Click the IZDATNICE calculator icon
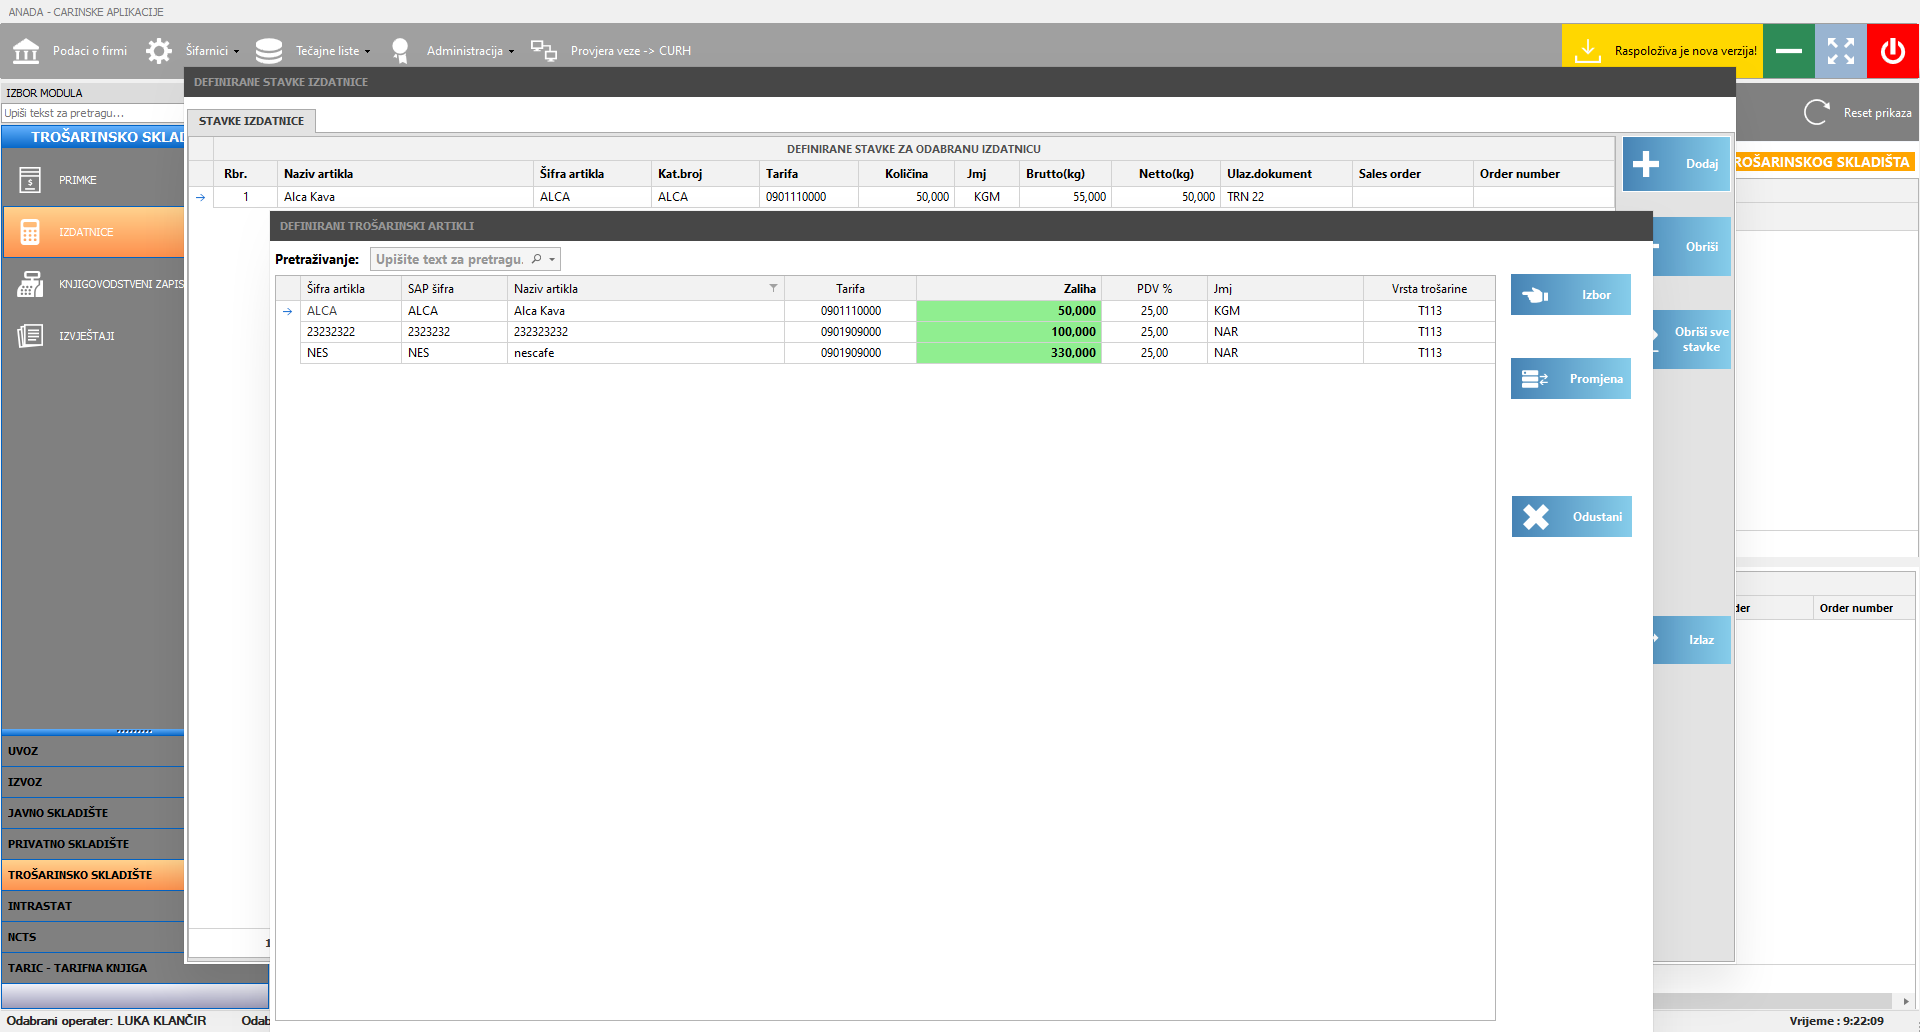 [30, 232]
